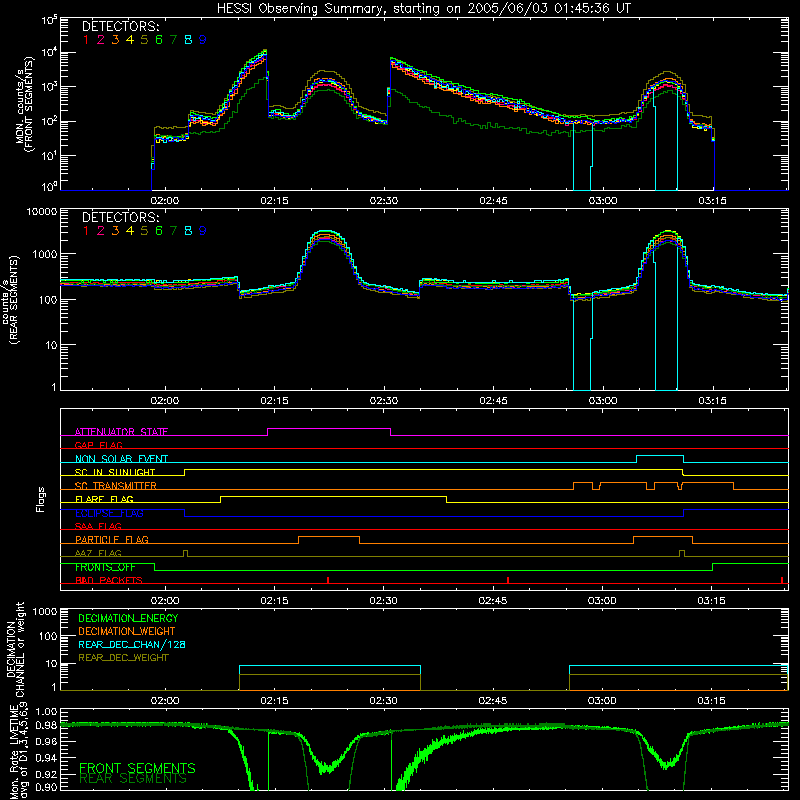Select the ECLIPSE FLAG label

[109, 513]
